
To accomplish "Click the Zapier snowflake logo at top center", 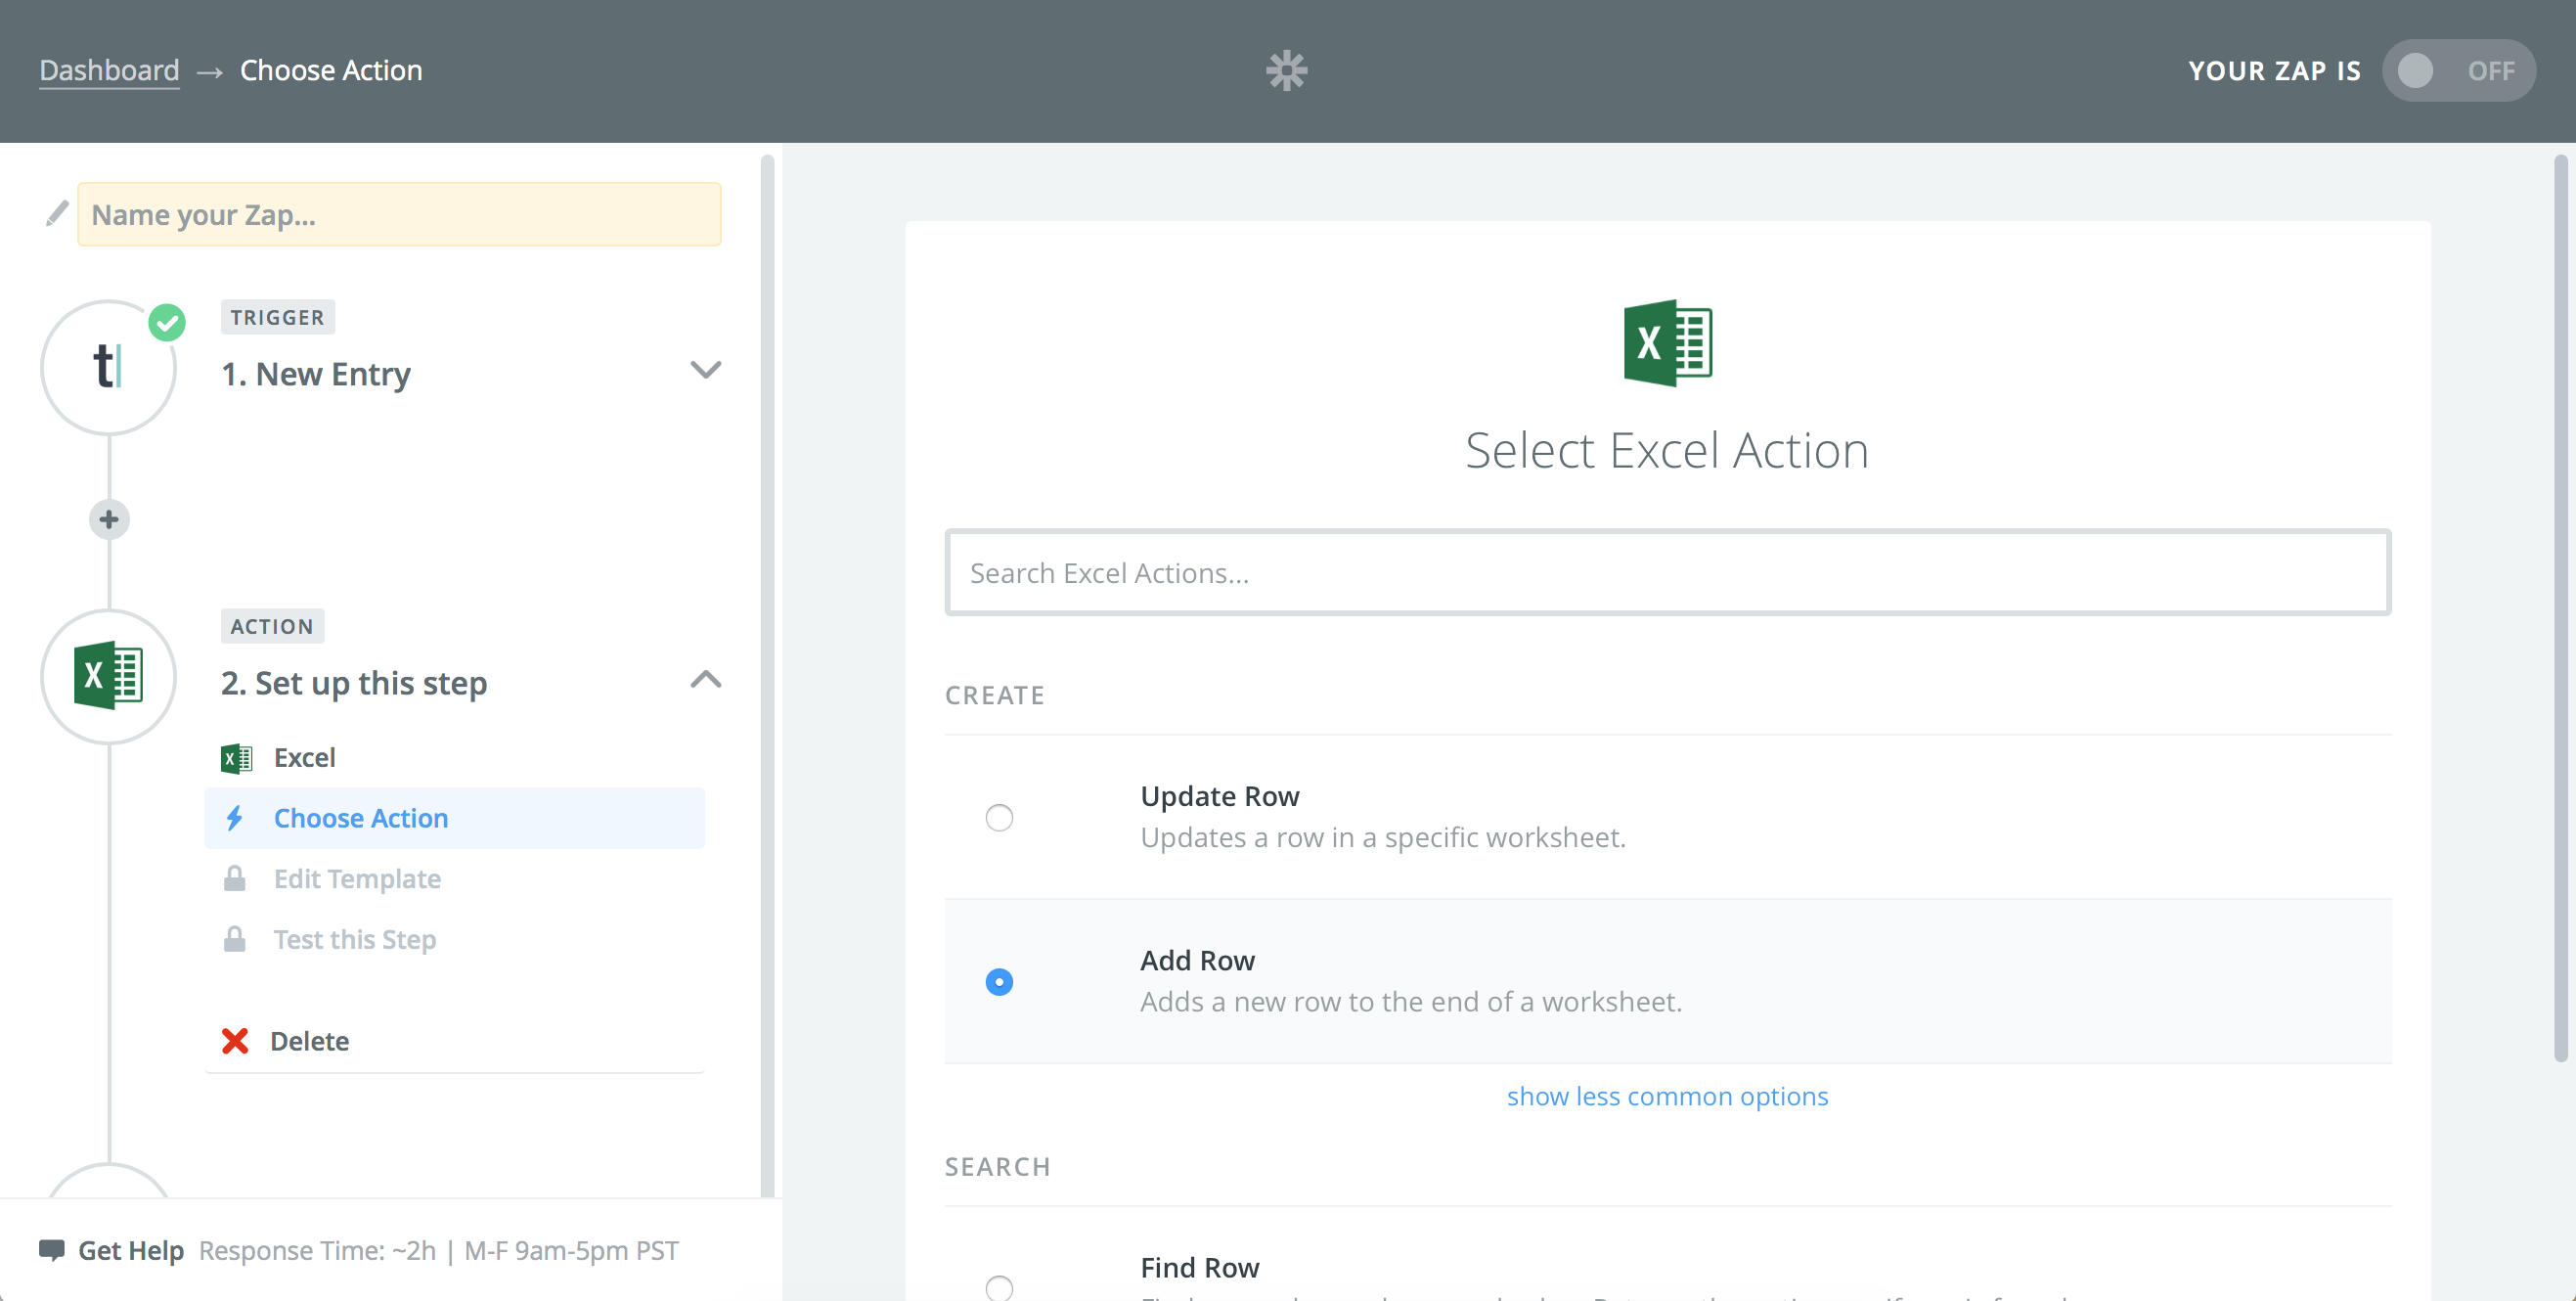I will tap(1287, 69).
